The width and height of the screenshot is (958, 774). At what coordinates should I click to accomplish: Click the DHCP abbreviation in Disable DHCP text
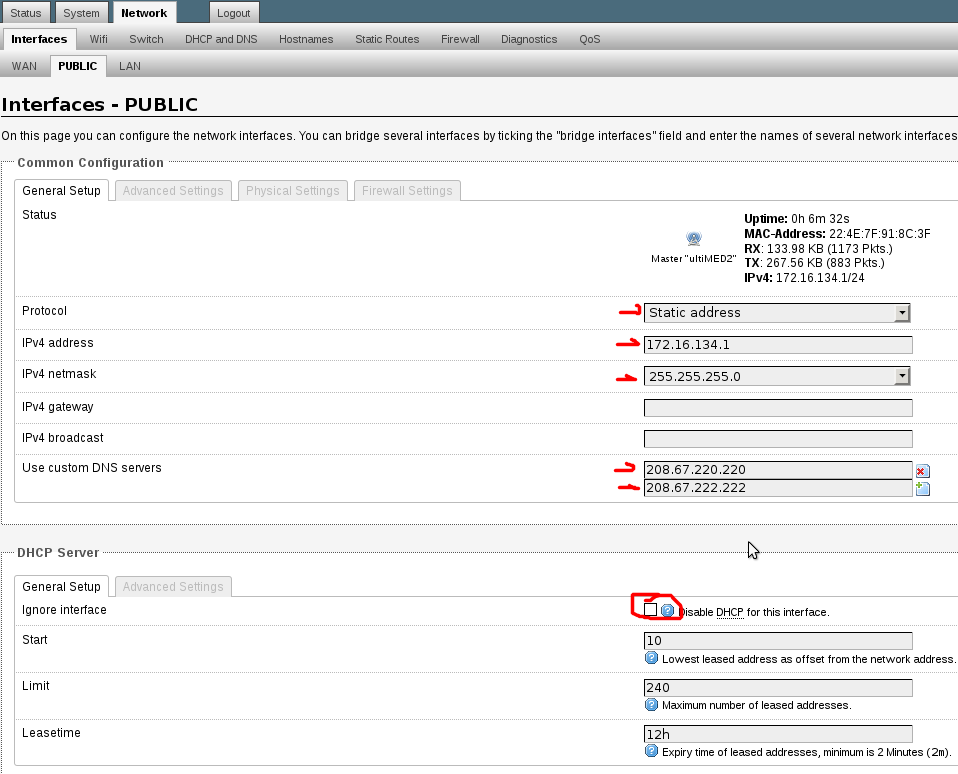click(x=729, y=612)
